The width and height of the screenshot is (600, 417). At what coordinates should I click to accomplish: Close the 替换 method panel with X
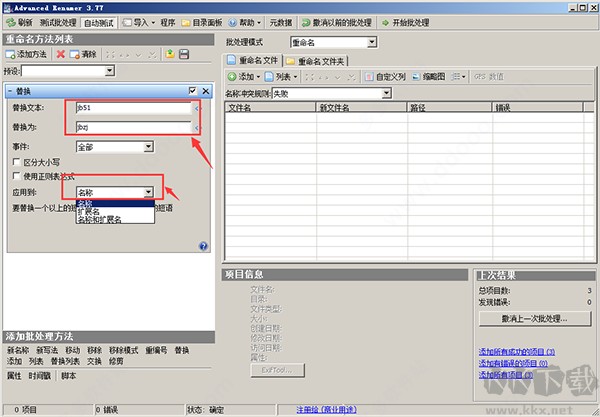[x=206, y=91]
